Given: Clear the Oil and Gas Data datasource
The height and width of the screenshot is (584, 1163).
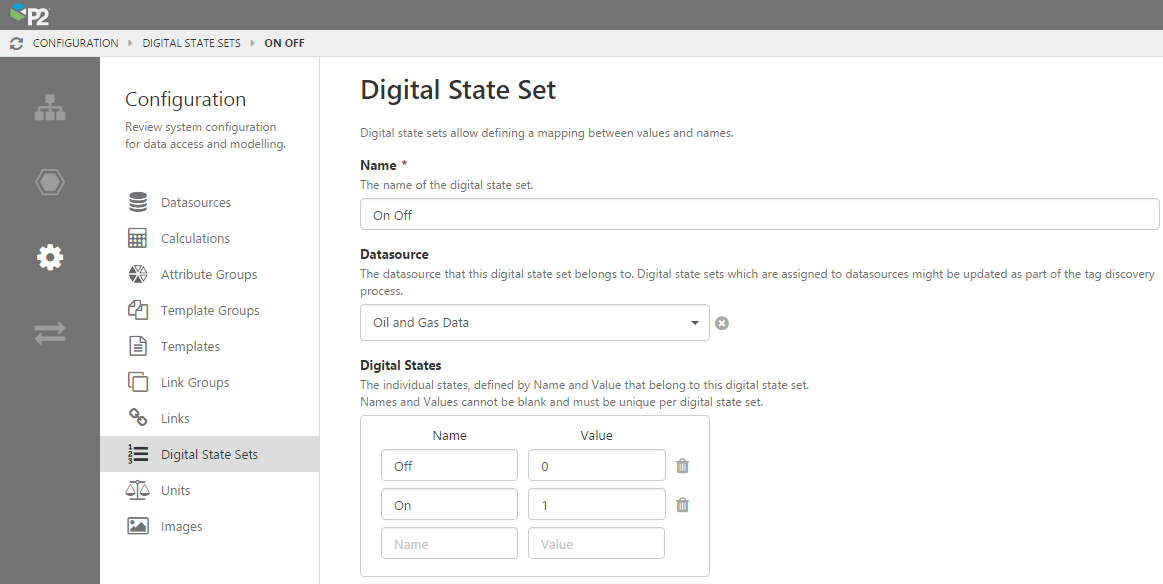Looking at the screenshot, I should point(722,323).
